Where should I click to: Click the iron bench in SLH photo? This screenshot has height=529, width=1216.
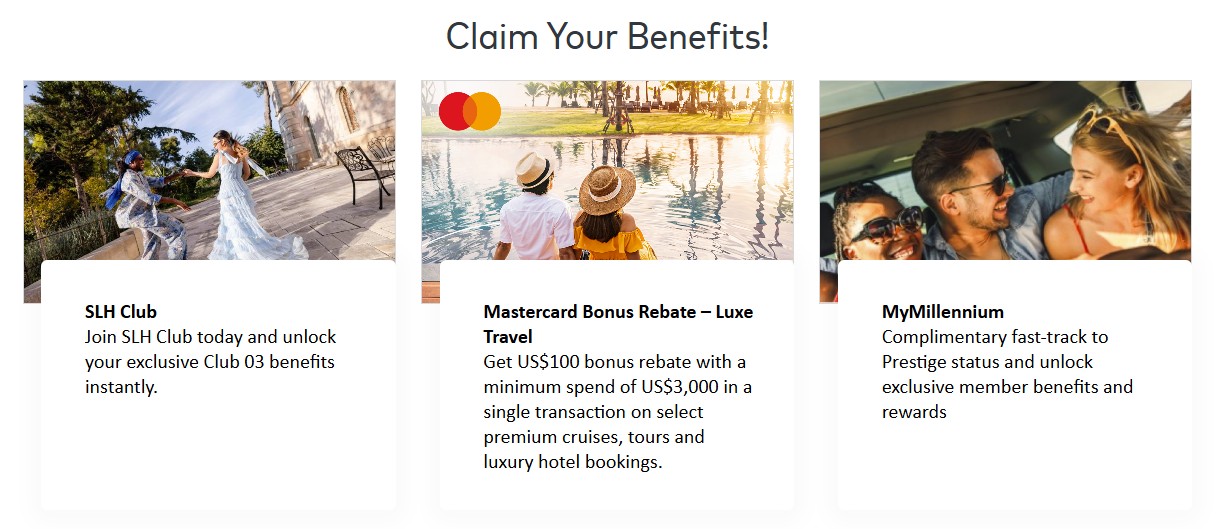click(x=365, y=168)
